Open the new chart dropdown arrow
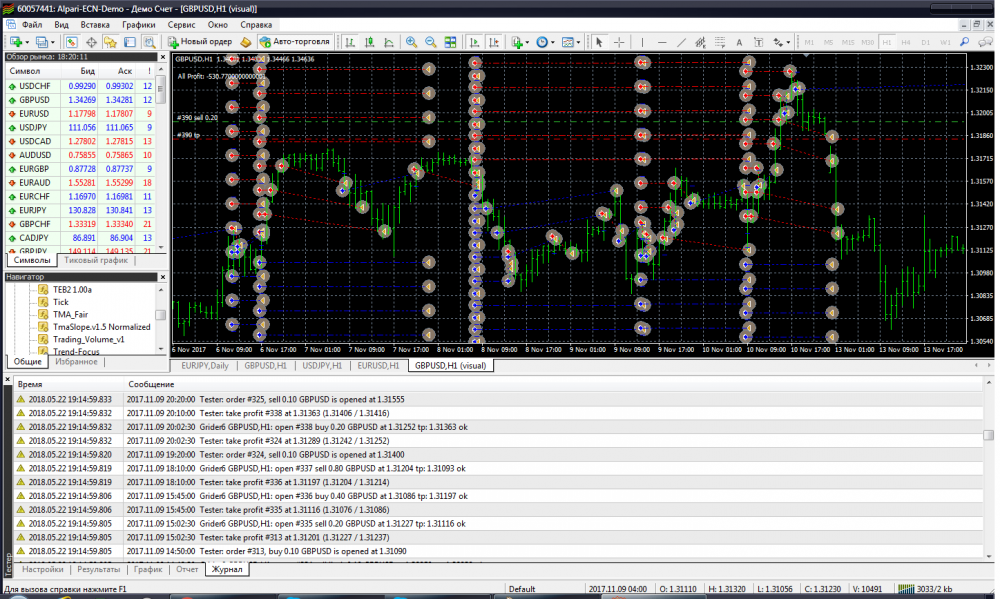Screen dimensions: 1000x599 27,42
